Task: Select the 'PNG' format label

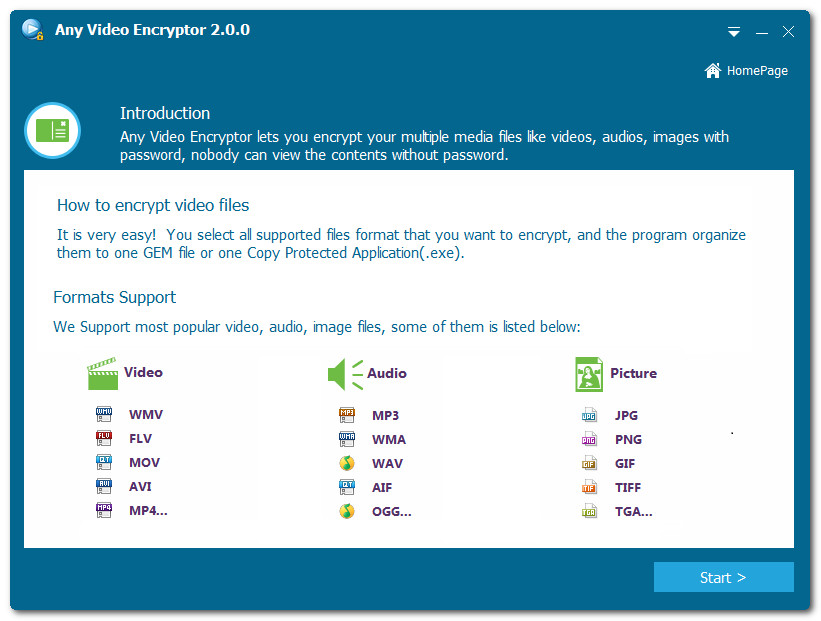Action: (628, 440)
